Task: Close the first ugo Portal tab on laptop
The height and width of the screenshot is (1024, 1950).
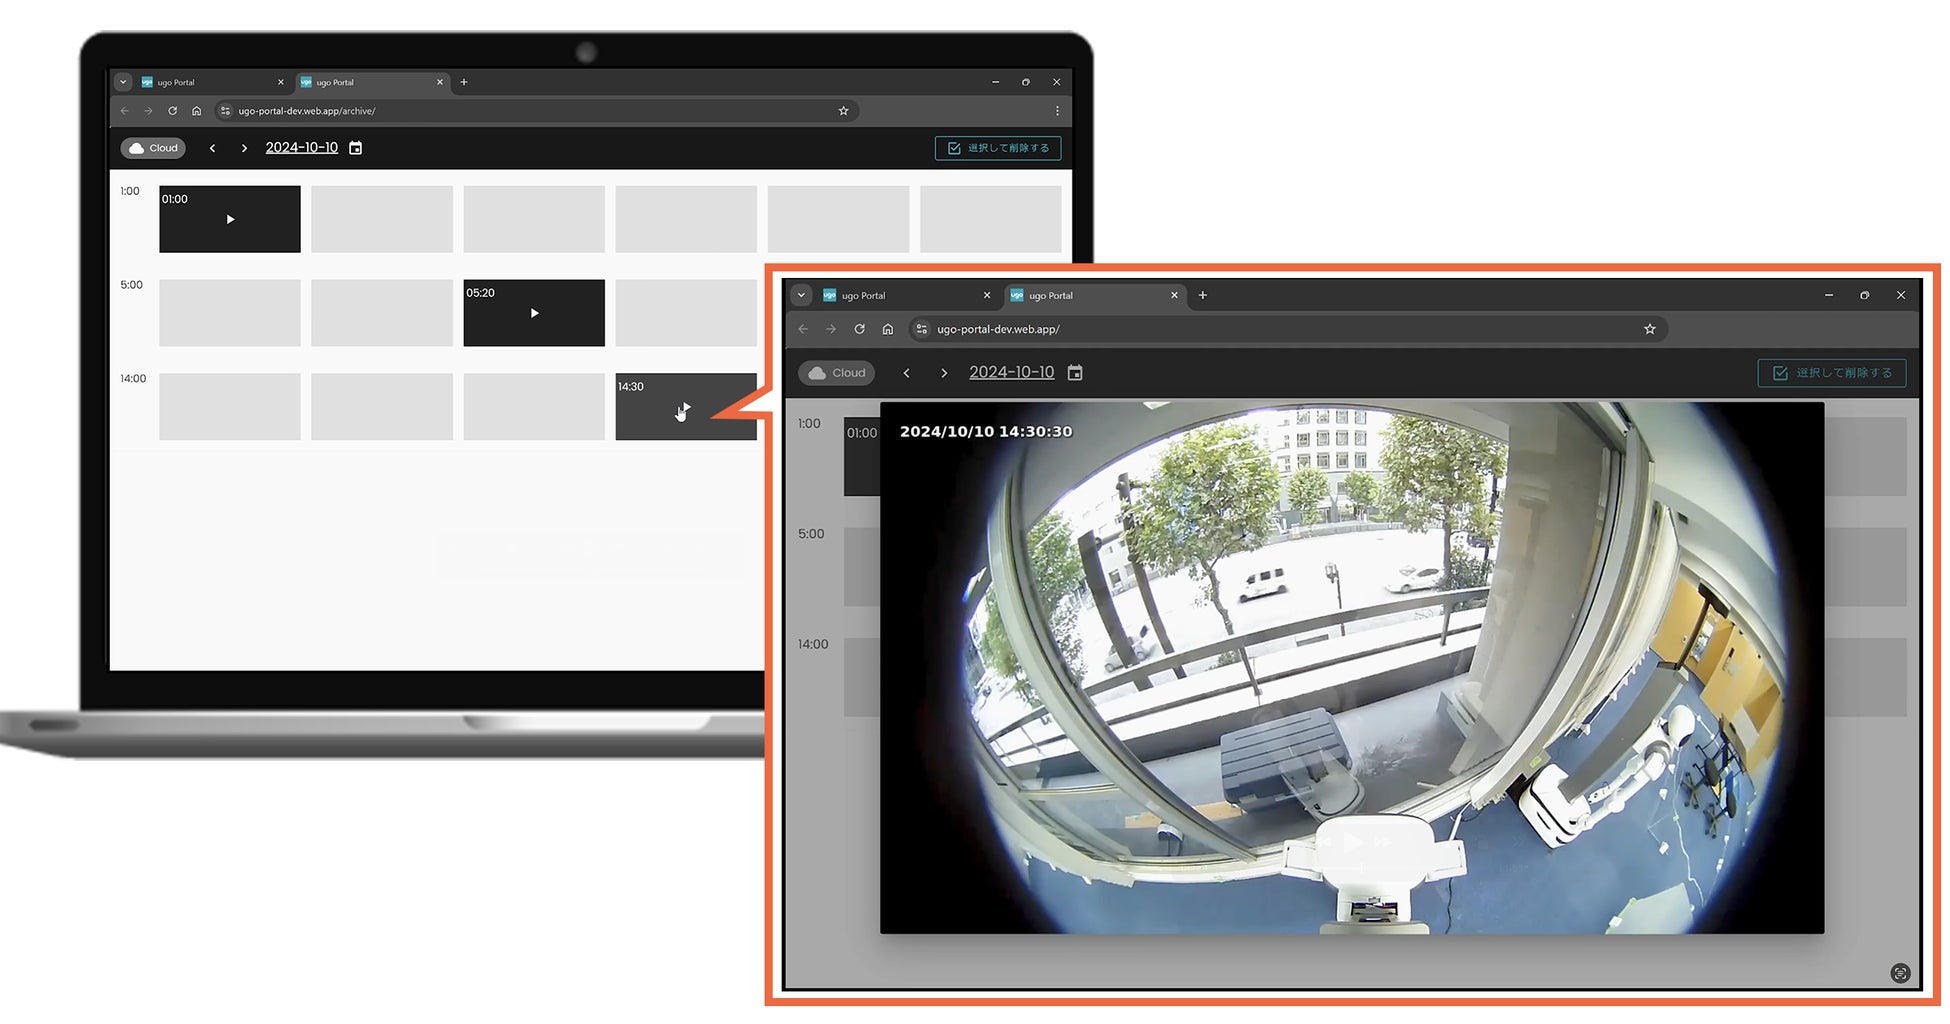Action: (x=281, y=82)
